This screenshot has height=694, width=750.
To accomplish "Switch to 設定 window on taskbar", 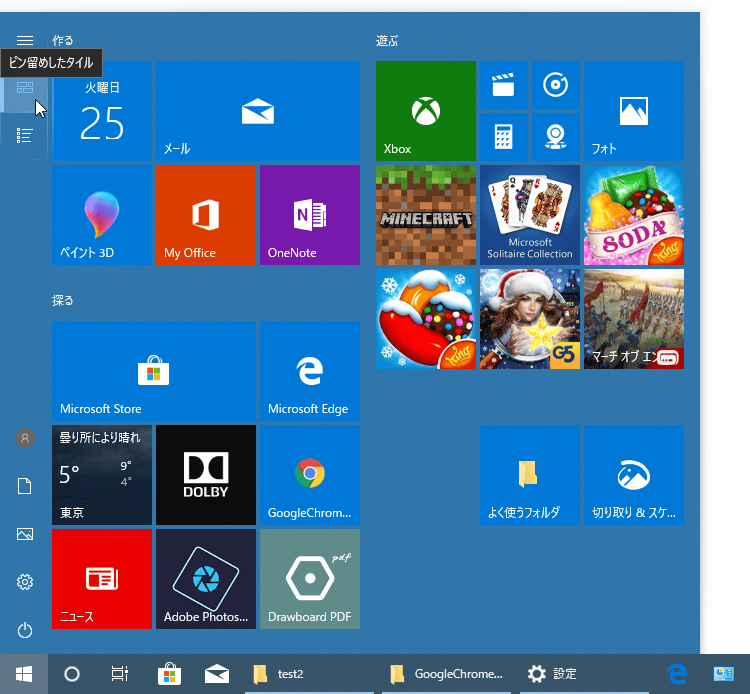I will point(585,674).
